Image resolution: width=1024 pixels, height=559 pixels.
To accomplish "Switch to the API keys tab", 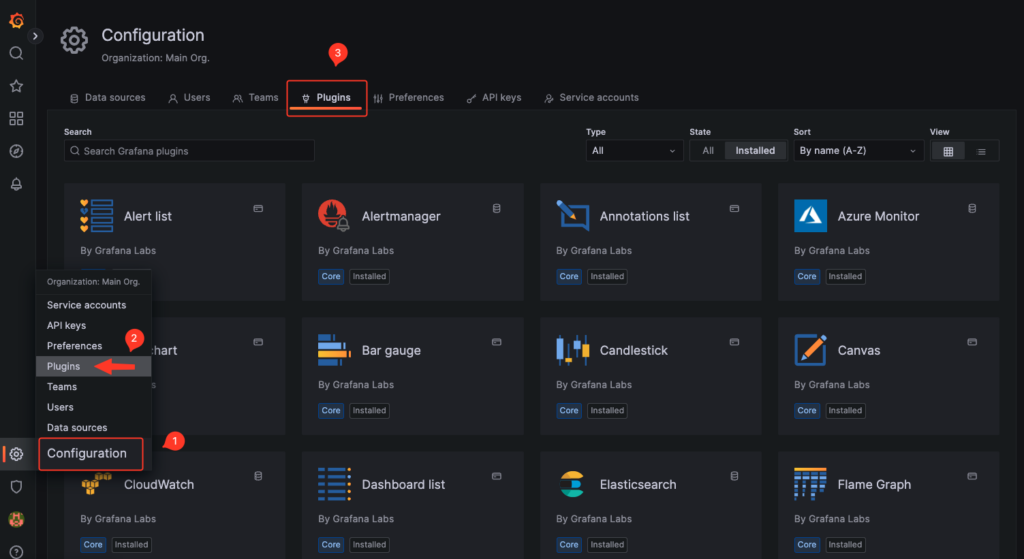I will pyautogui.click(x=494, y=98).
